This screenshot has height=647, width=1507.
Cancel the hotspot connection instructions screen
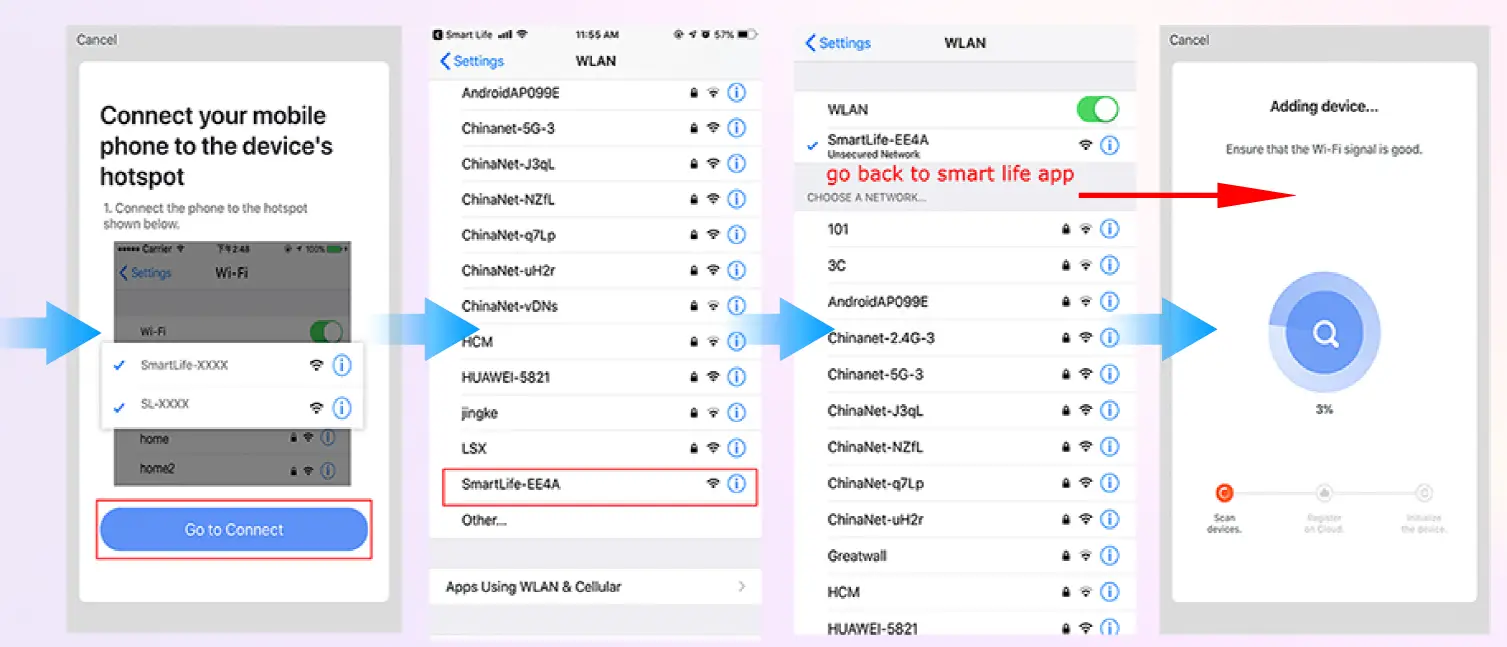(97, 40)
